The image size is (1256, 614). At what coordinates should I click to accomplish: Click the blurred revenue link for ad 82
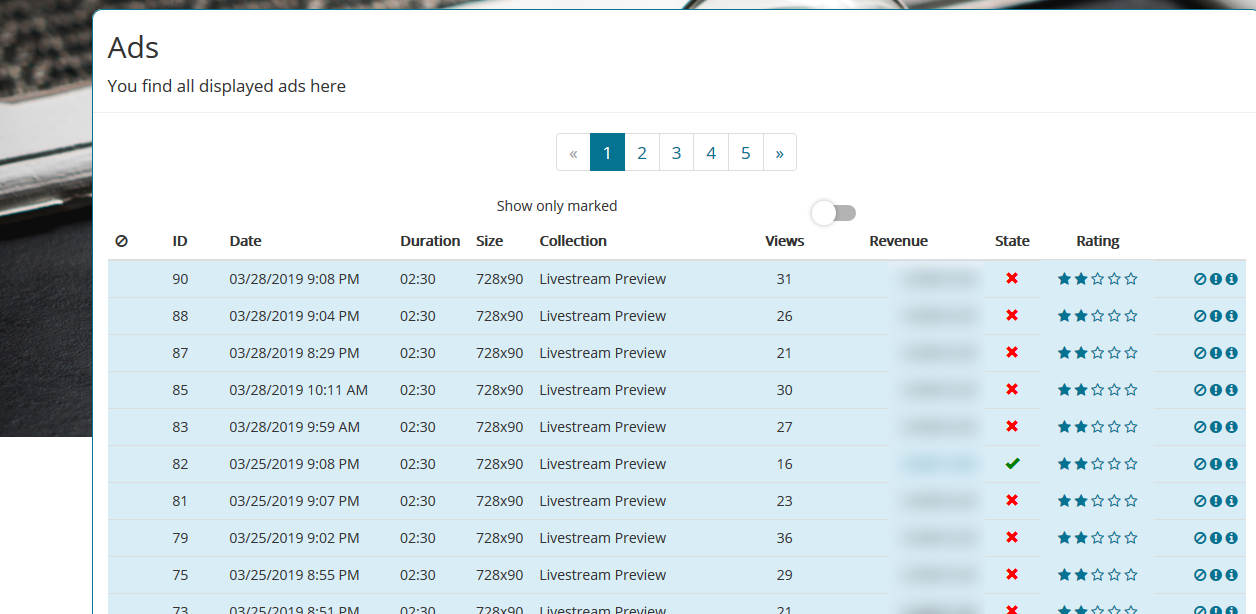(939, 464)
